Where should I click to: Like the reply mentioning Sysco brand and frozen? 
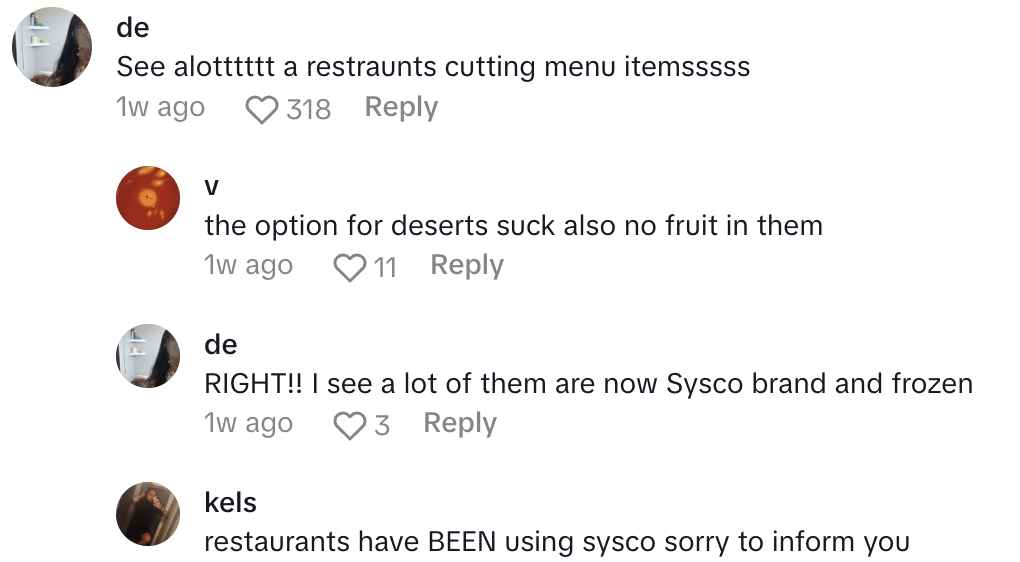click(349, 425)
